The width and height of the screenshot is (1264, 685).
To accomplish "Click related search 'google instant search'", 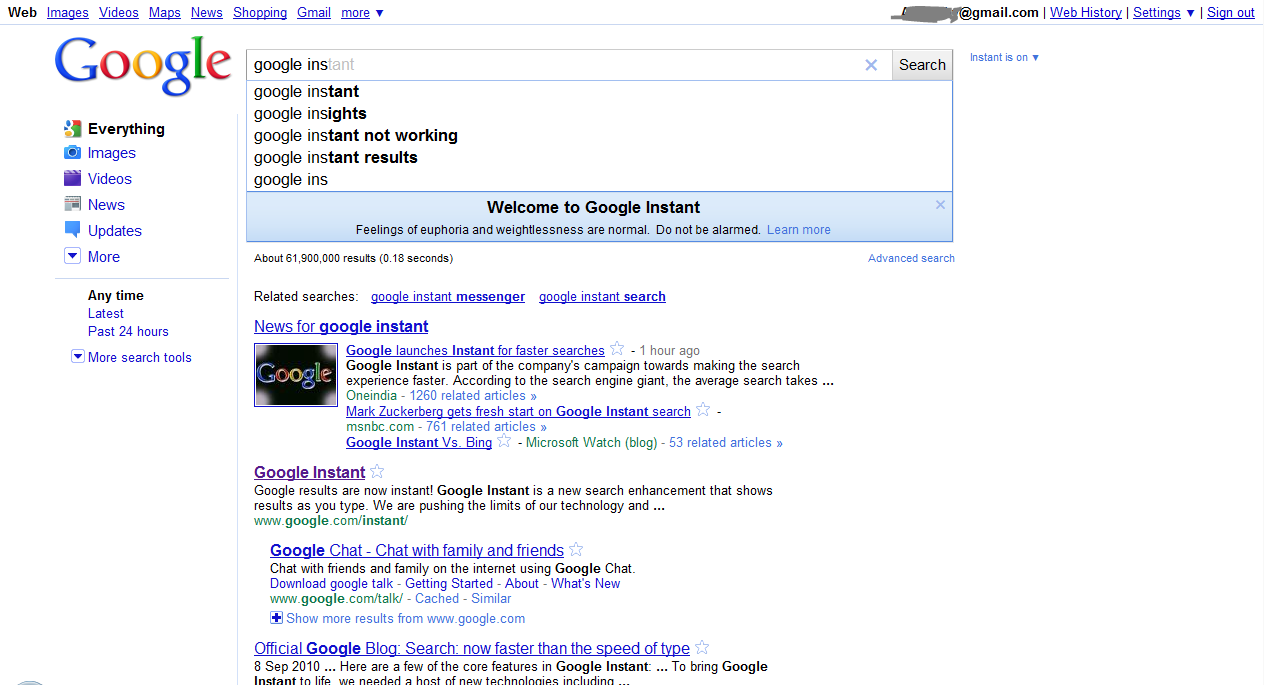I will coord(602,297).
